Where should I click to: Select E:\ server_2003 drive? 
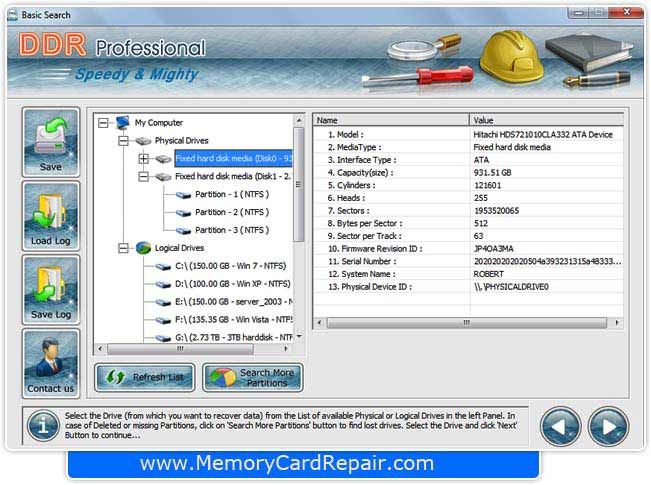pyautogui.click(x=234, y=301)
